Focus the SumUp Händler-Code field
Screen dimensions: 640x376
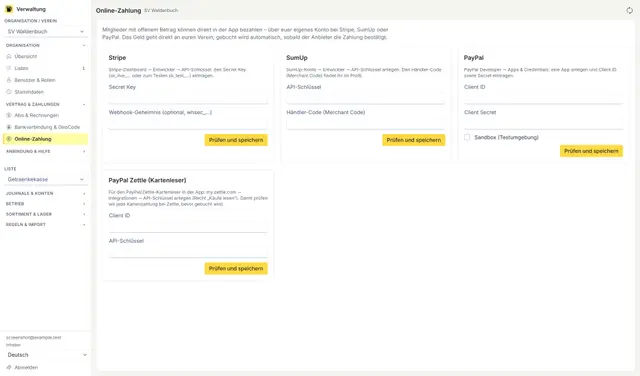[366, 124]
